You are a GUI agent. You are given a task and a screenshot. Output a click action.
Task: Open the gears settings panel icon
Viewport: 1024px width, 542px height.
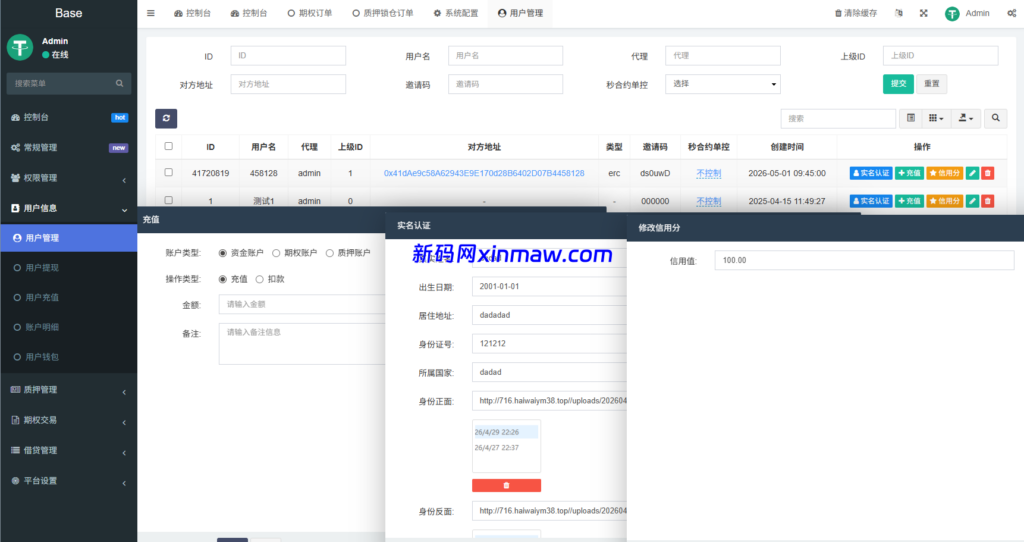[x=1012, y=13]
